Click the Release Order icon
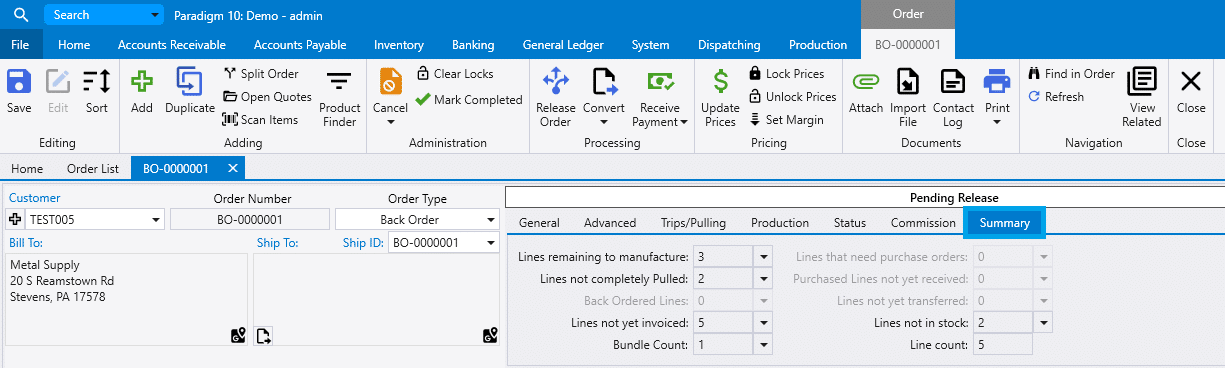This screenshot has width=1225, height=368. tap(556, 82)
